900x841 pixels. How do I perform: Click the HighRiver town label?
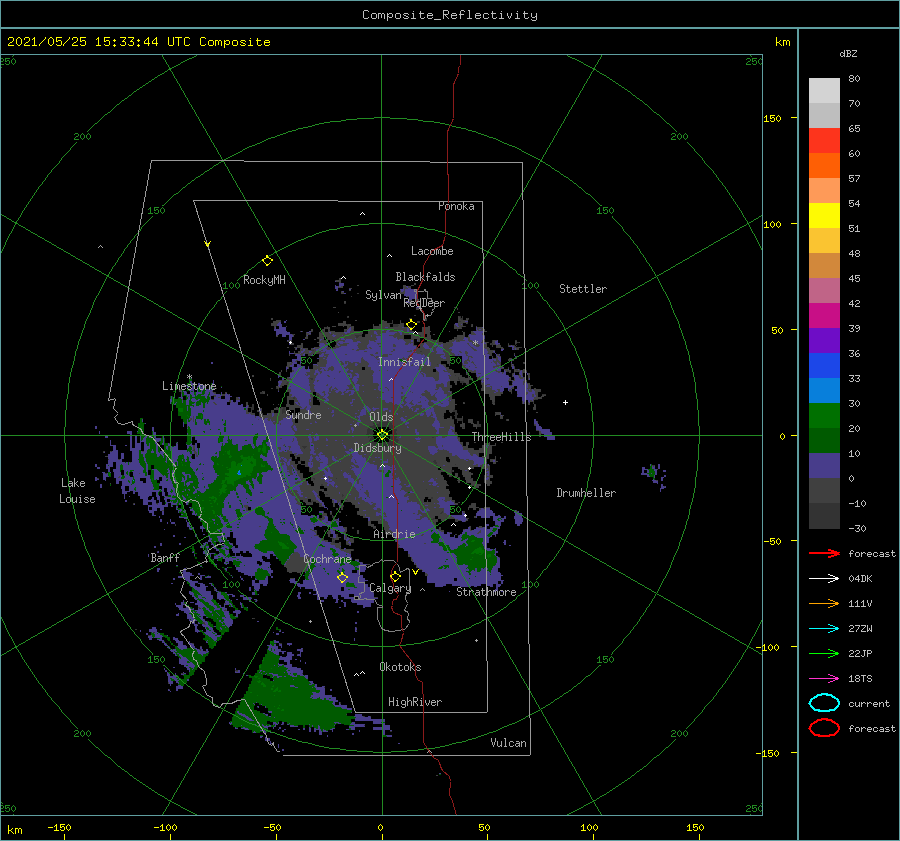(x=415, y=702)
